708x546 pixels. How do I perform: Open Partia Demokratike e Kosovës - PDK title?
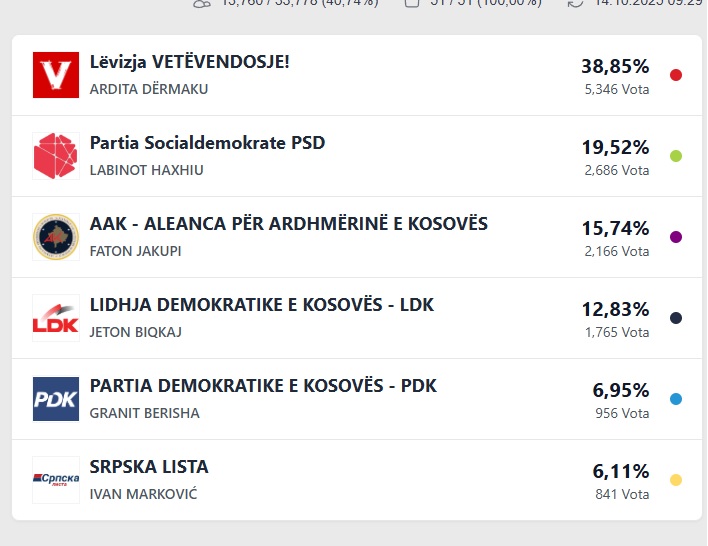[x=263, y=386]
